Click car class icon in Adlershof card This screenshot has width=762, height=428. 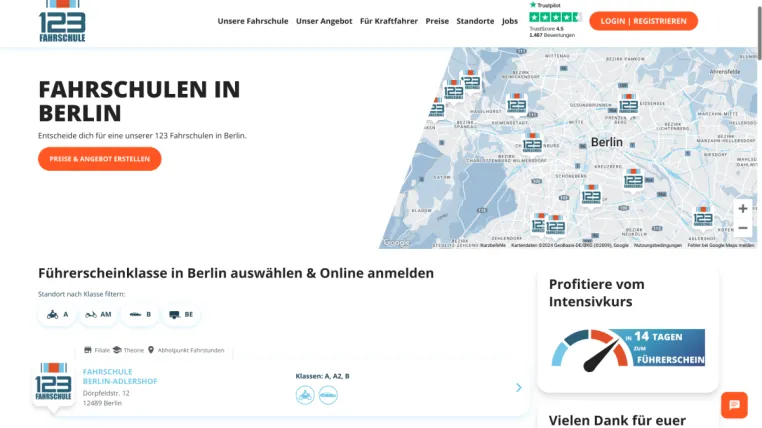click(328, 395)
